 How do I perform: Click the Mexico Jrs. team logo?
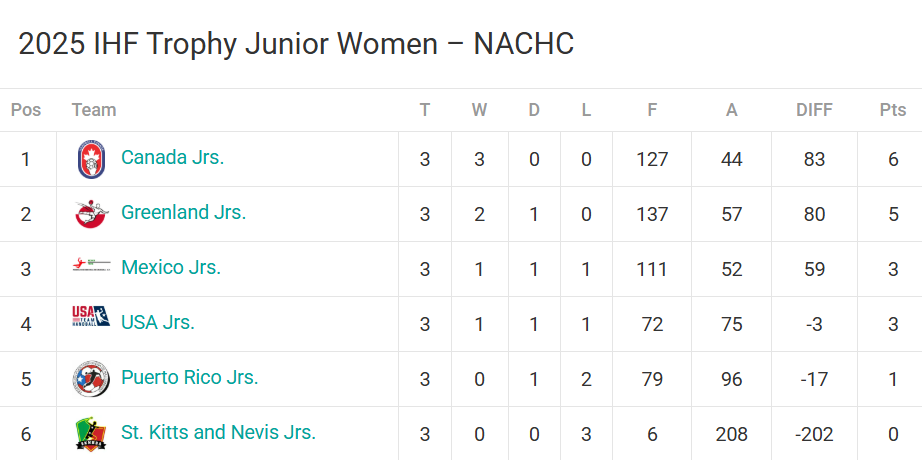[x=91, y=265]
